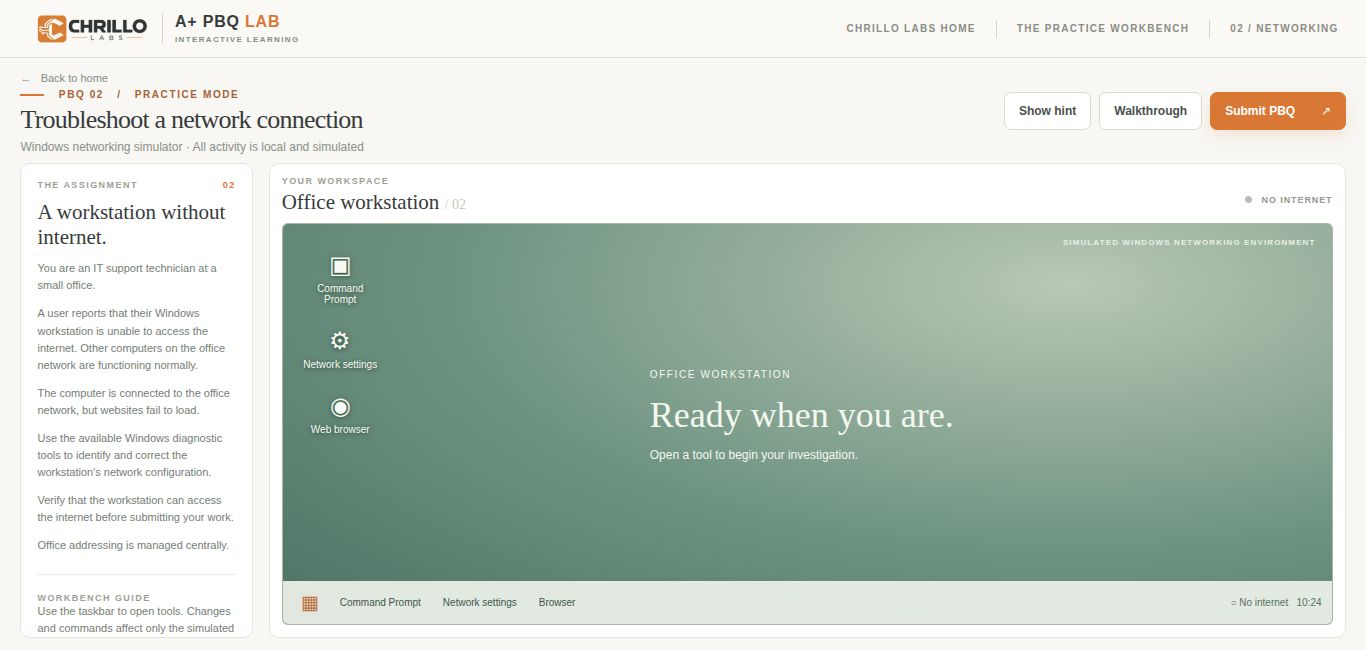This screenshot has height=650, width=1366.
Task: Go to Chrillo Labs Home
Action: (x=910, y=28)
